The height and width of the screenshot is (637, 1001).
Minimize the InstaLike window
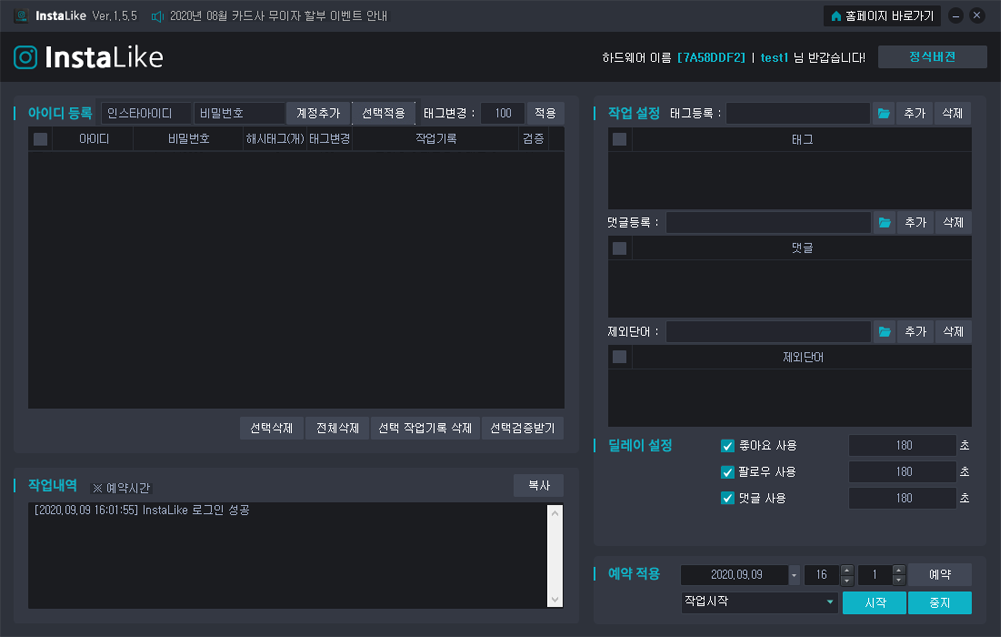(956, 16)
